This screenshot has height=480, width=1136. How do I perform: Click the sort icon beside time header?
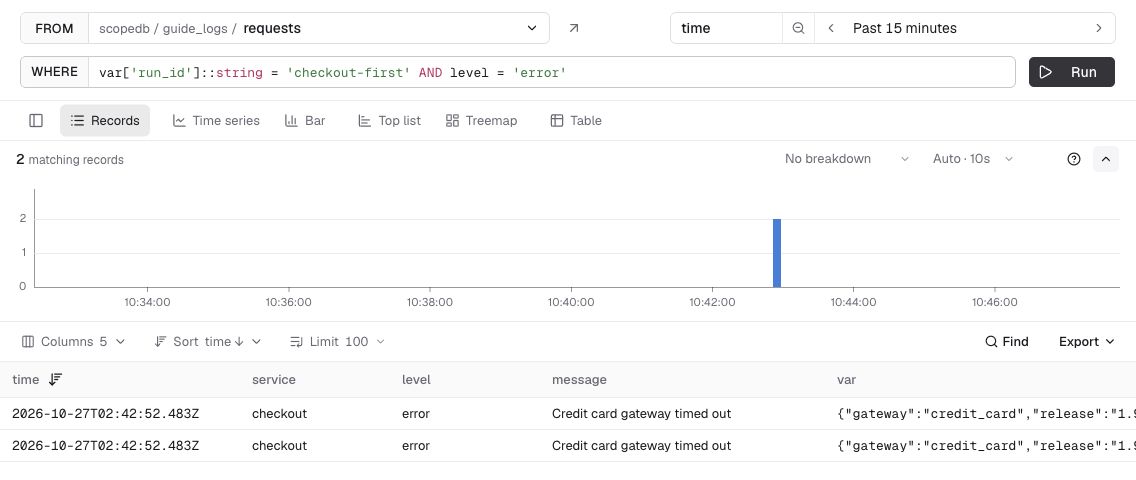click(55, 379)
